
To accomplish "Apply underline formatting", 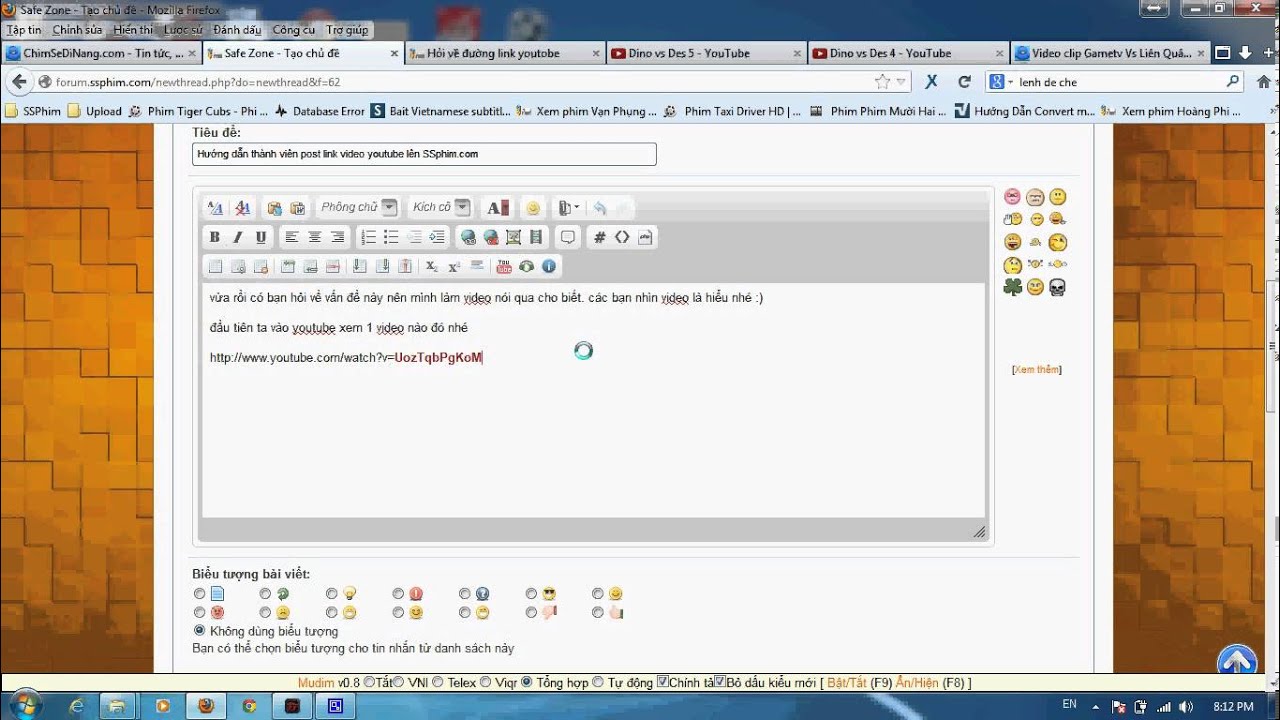I will (261, 237).
